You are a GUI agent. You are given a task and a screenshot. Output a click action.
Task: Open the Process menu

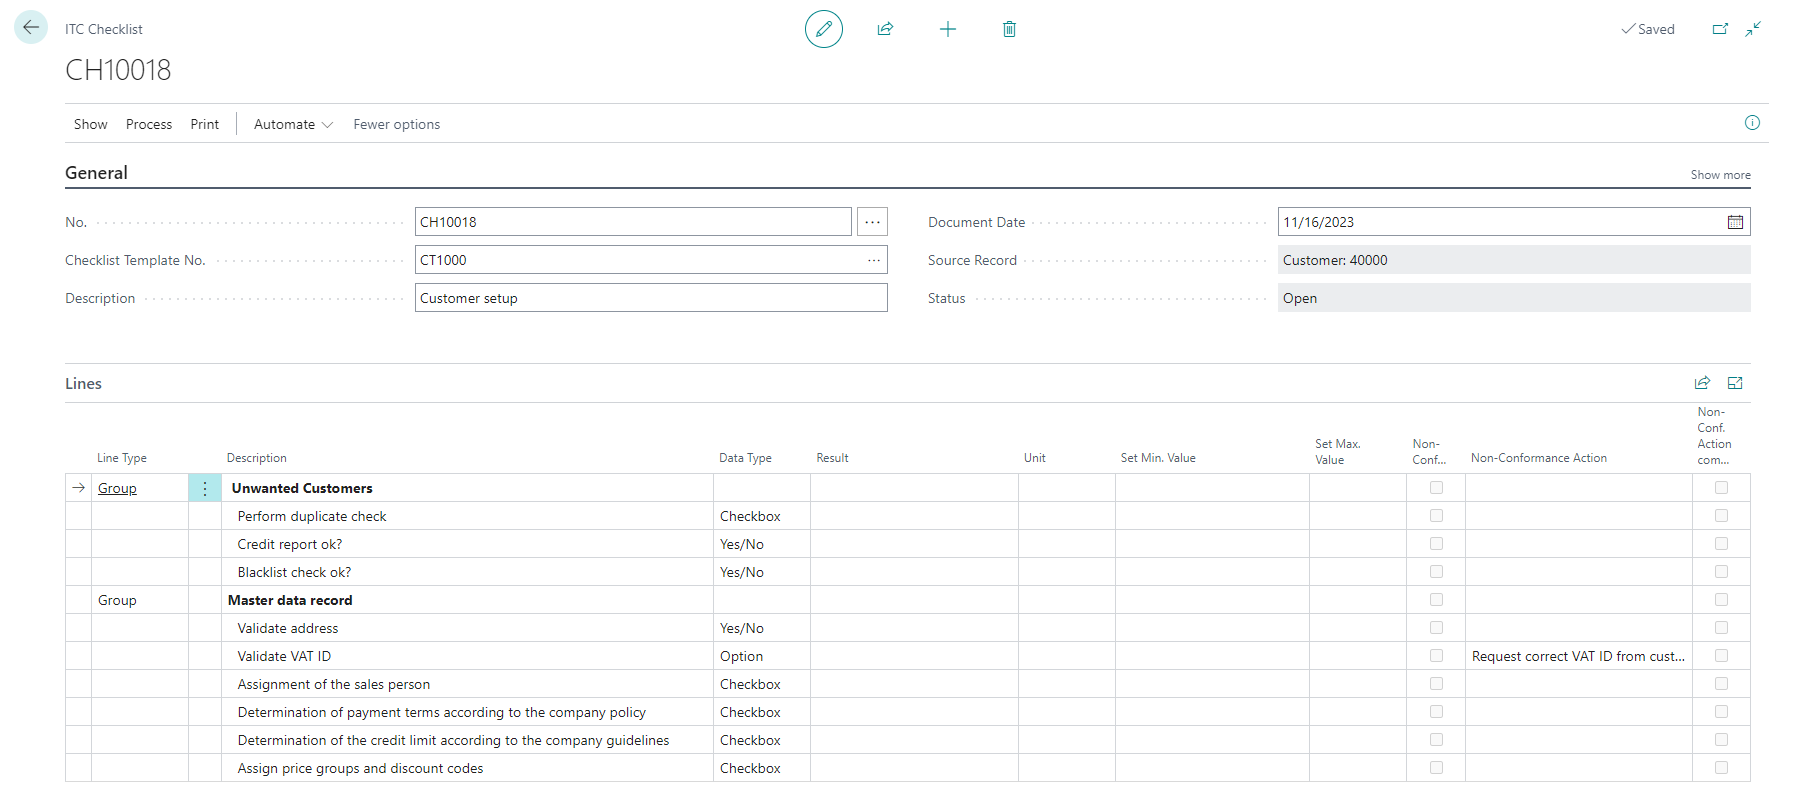point(149,124)
